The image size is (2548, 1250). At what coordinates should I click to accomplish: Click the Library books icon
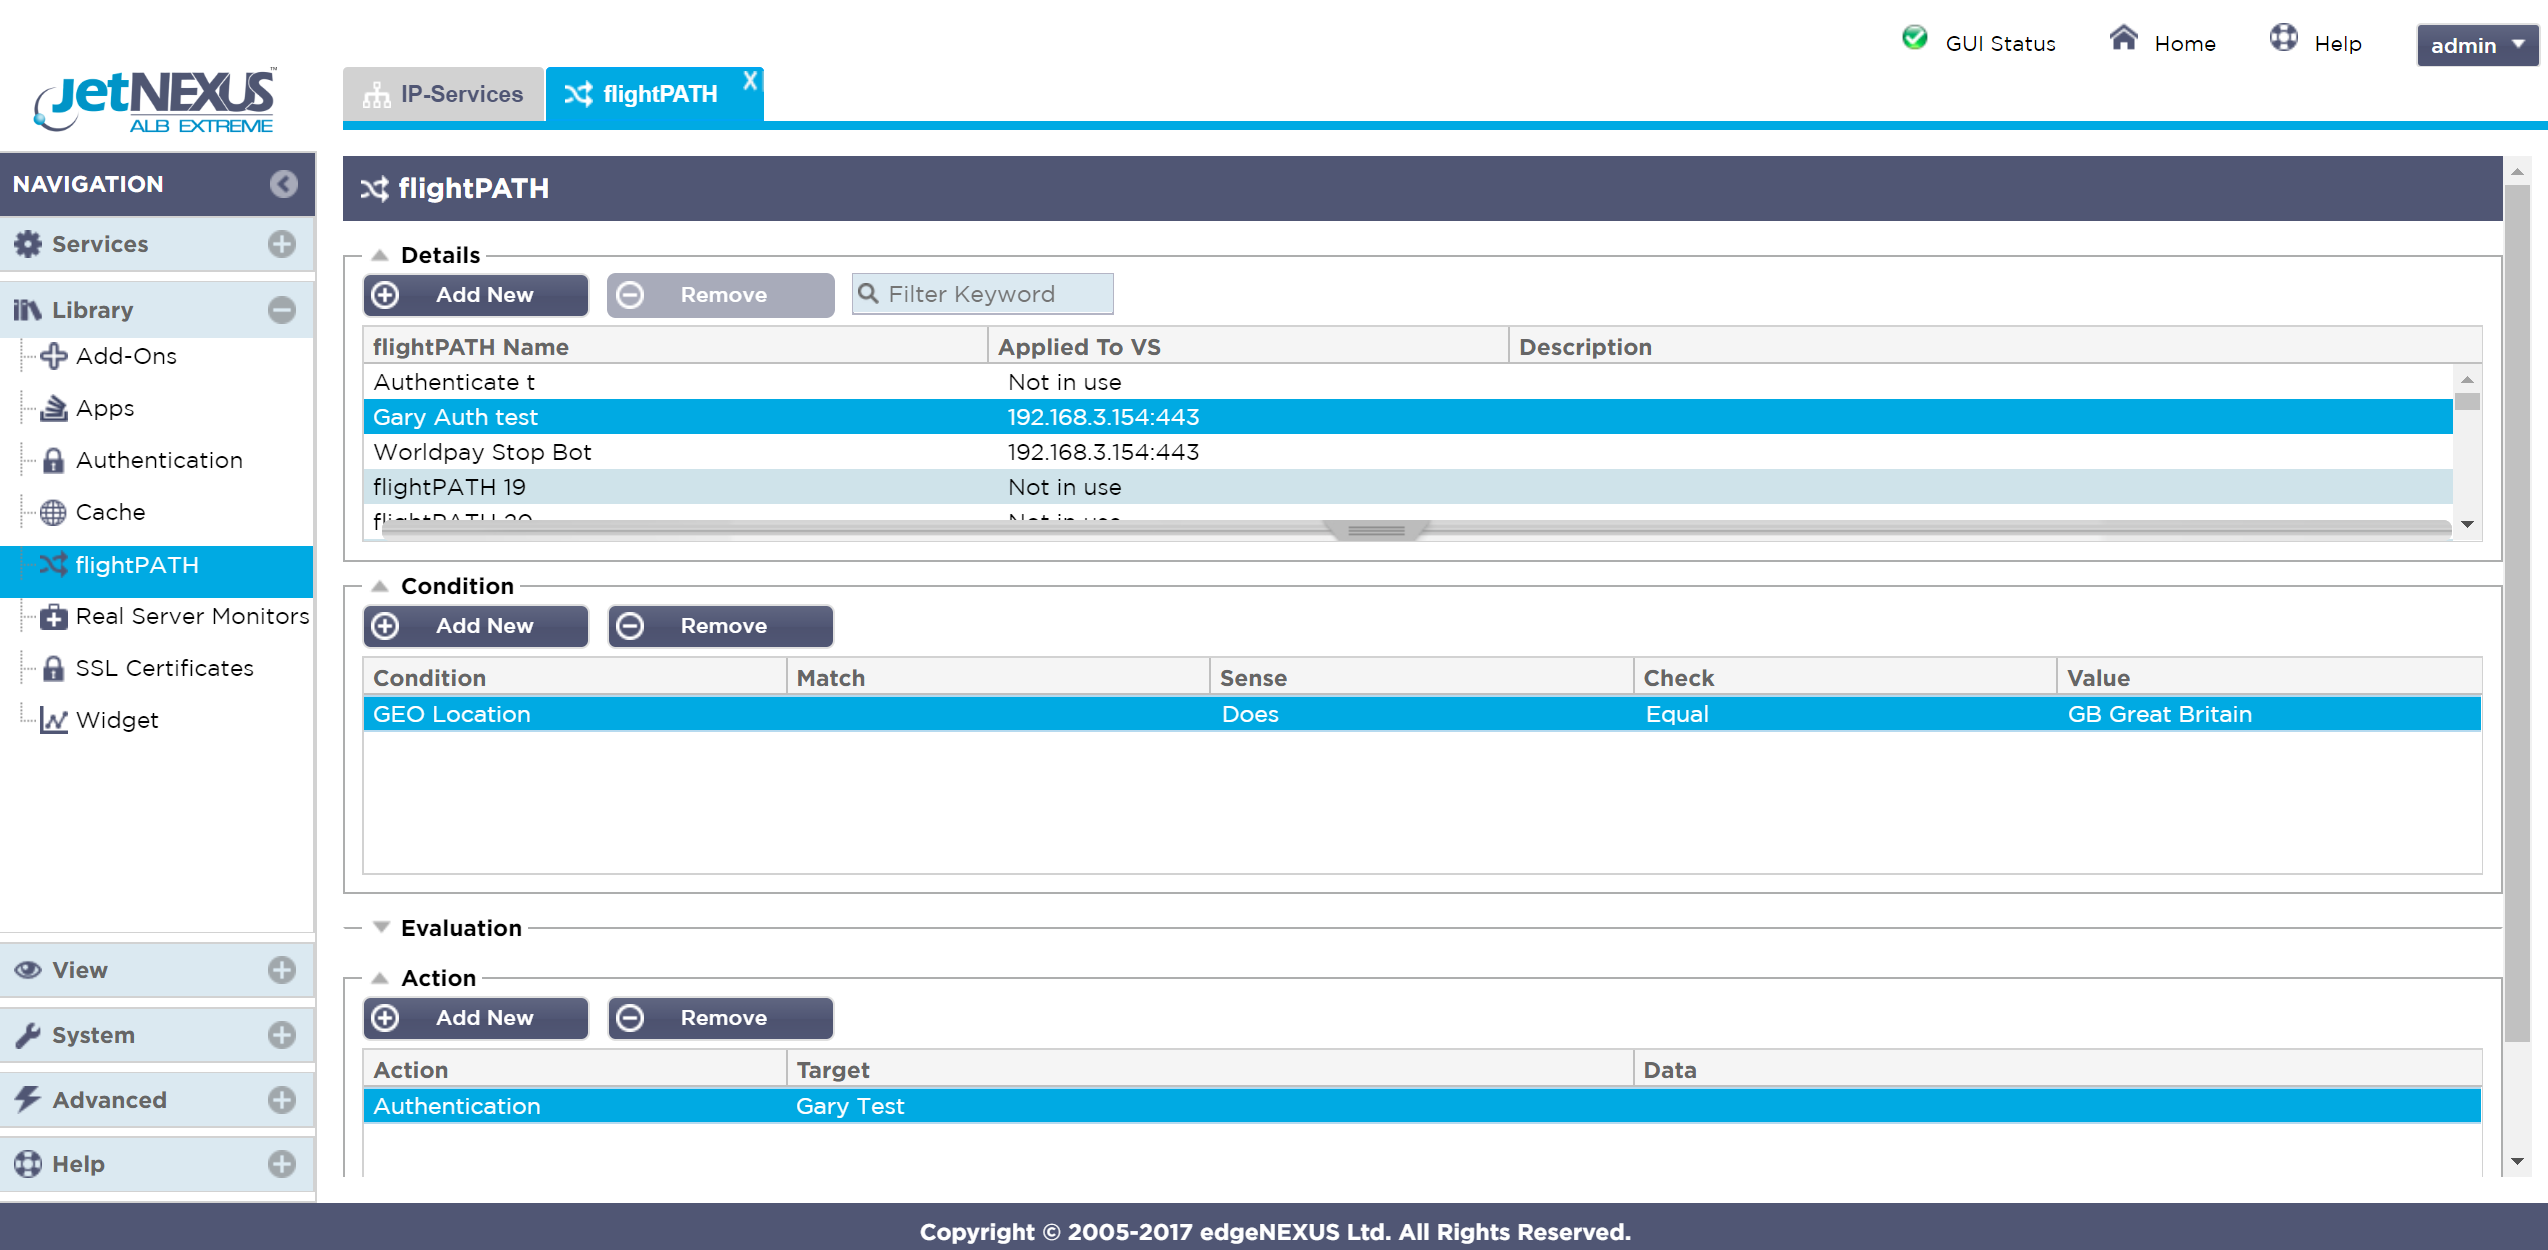click(28, 310)
